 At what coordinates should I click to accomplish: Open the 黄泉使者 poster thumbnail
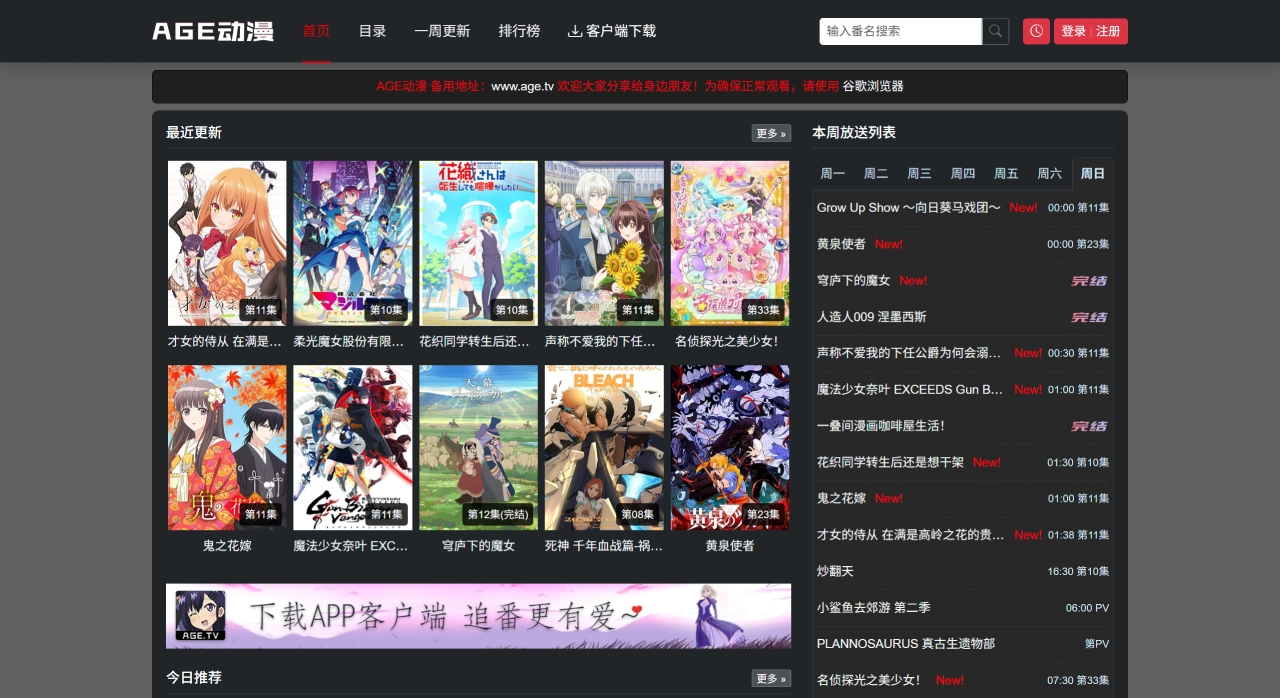point(730,447)
